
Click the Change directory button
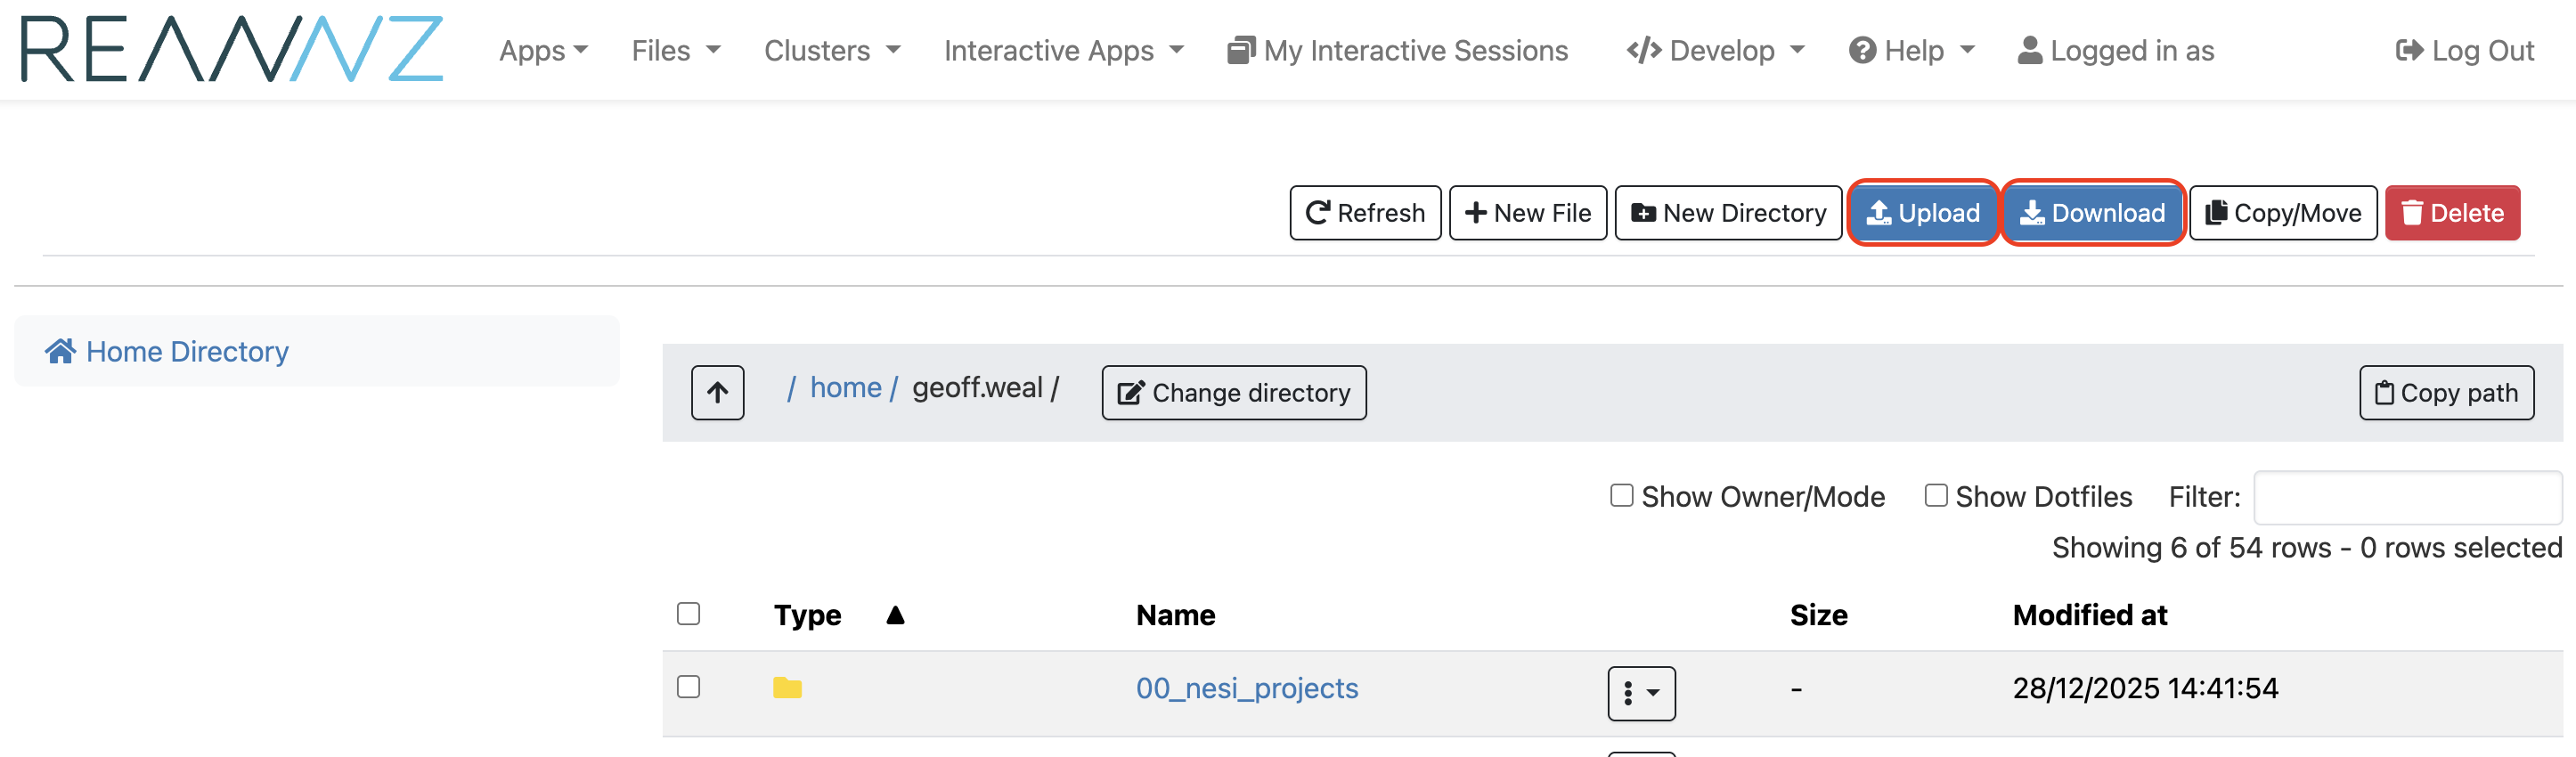(1233, 393)
